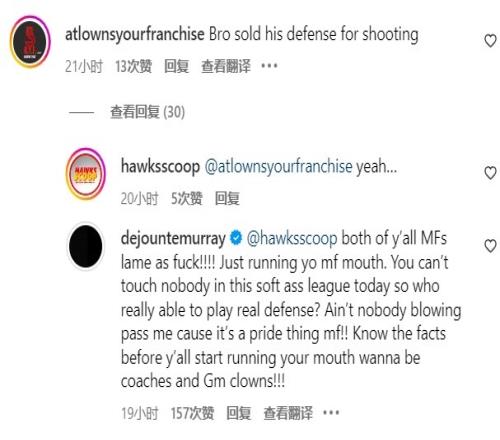Open atlownsyourfranchise profile picture
The image size is (500, 440).
point(30,42)
